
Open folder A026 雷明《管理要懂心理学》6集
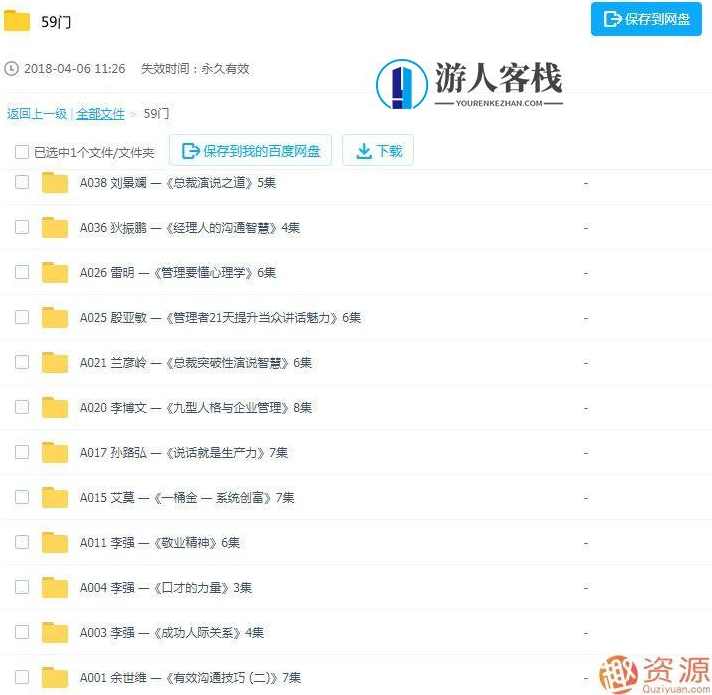tap(178, 272)
